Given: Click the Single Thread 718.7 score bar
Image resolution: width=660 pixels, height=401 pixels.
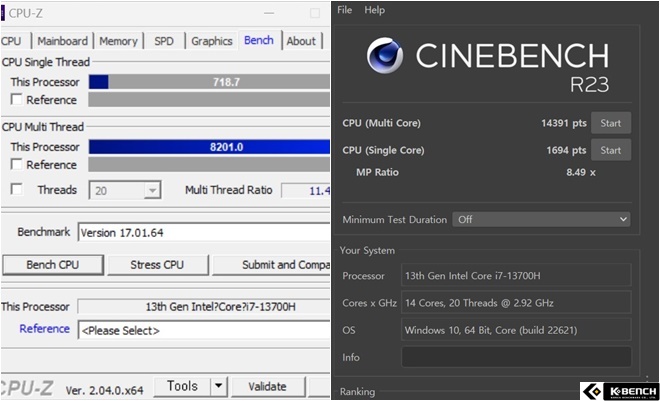Looking at the screenshot, I should [209, 82].
